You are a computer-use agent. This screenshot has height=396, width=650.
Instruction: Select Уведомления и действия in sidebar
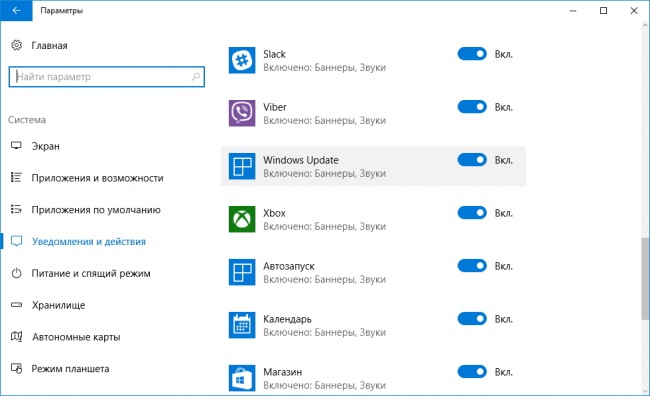pyautogui.click(x=89, y=241)
